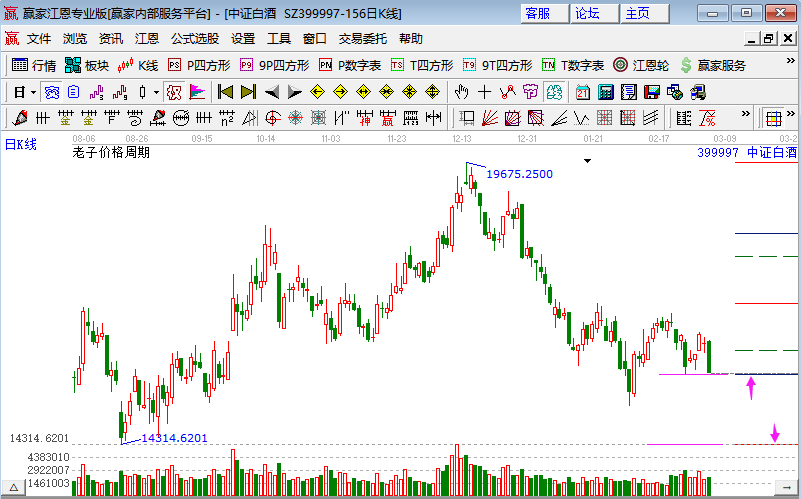This screenshot has width=801, height=499.
Task: Click the purple step-line 3 icon
Action: coord(97,92)
